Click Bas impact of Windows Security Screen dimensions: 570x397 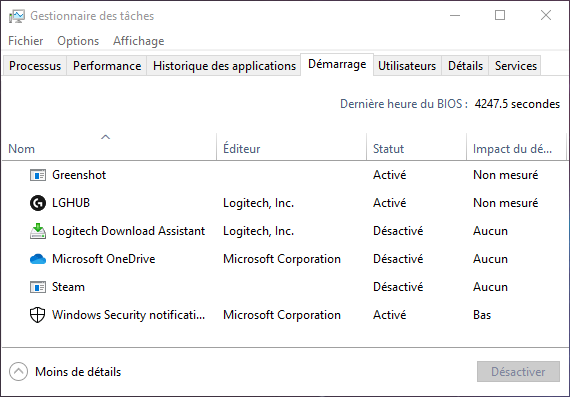(x=482, y=315)
